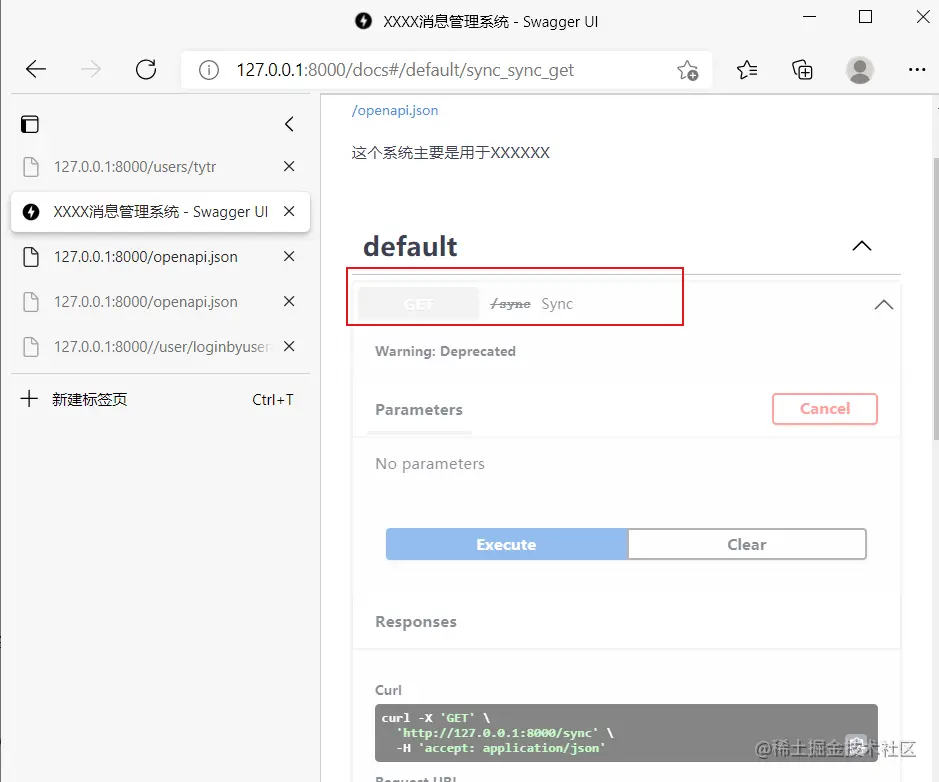
Task: Collapse the GET /sync operation chevron
Action: (x=883, y=305)
